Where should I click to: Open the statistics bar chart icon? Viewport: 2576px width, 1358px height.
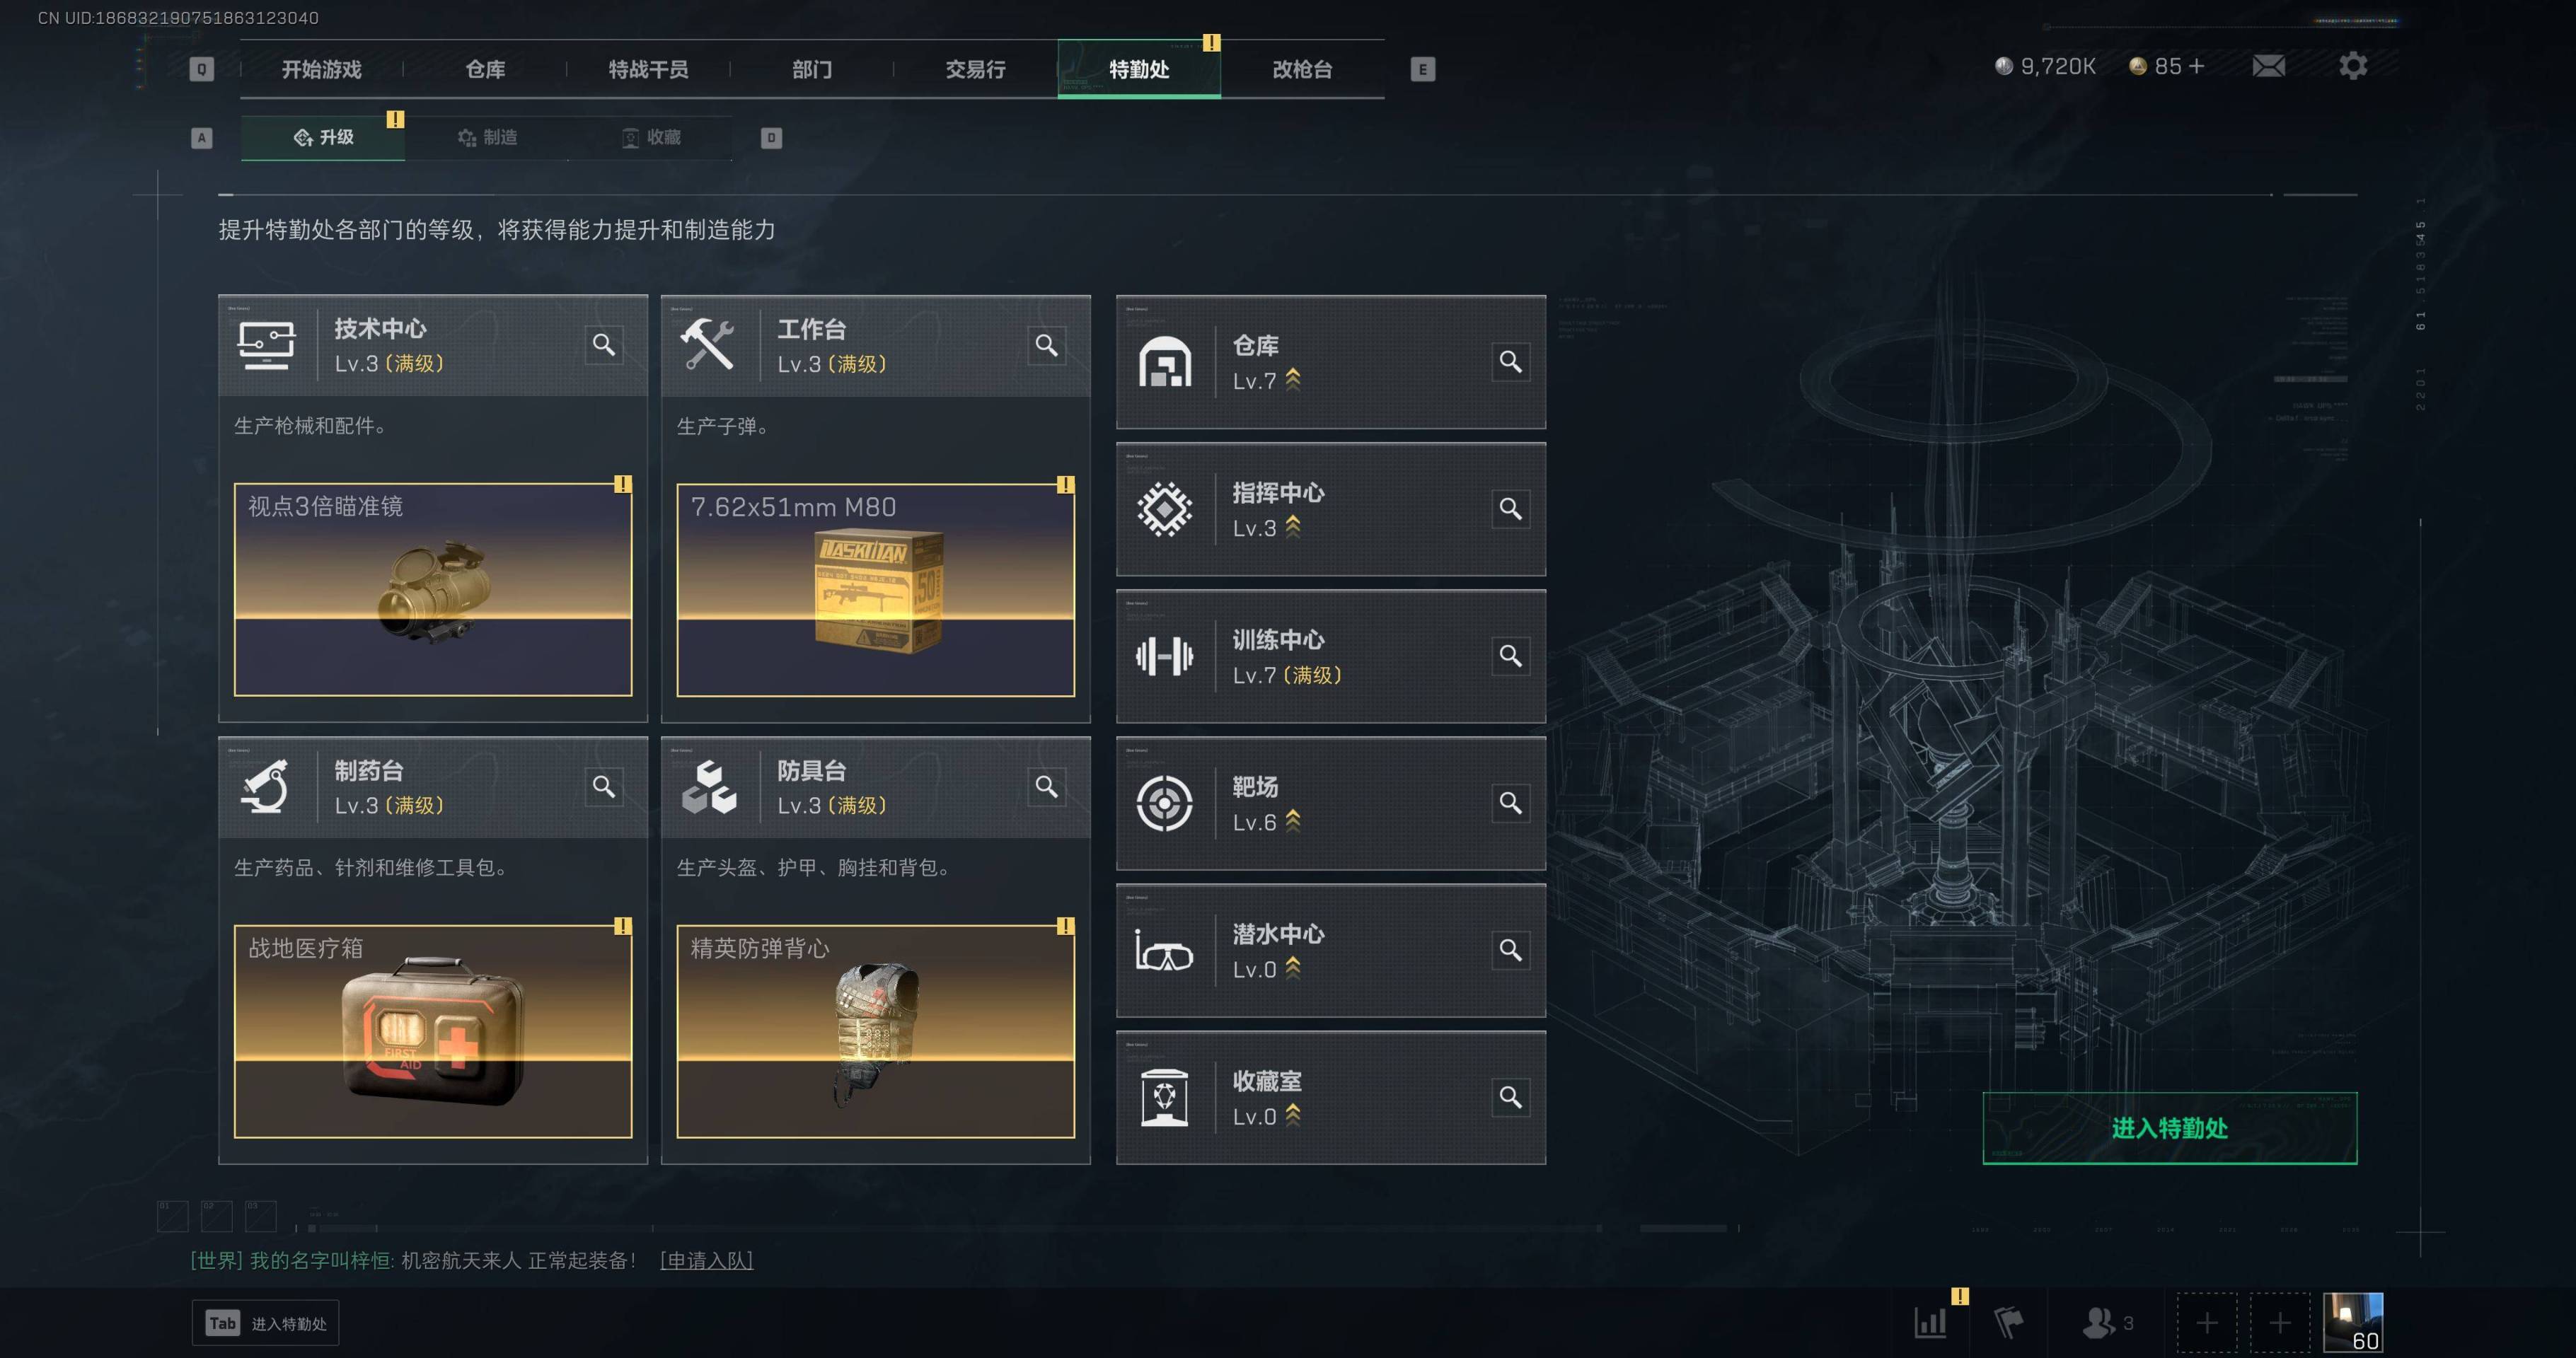[1930, 1322]
